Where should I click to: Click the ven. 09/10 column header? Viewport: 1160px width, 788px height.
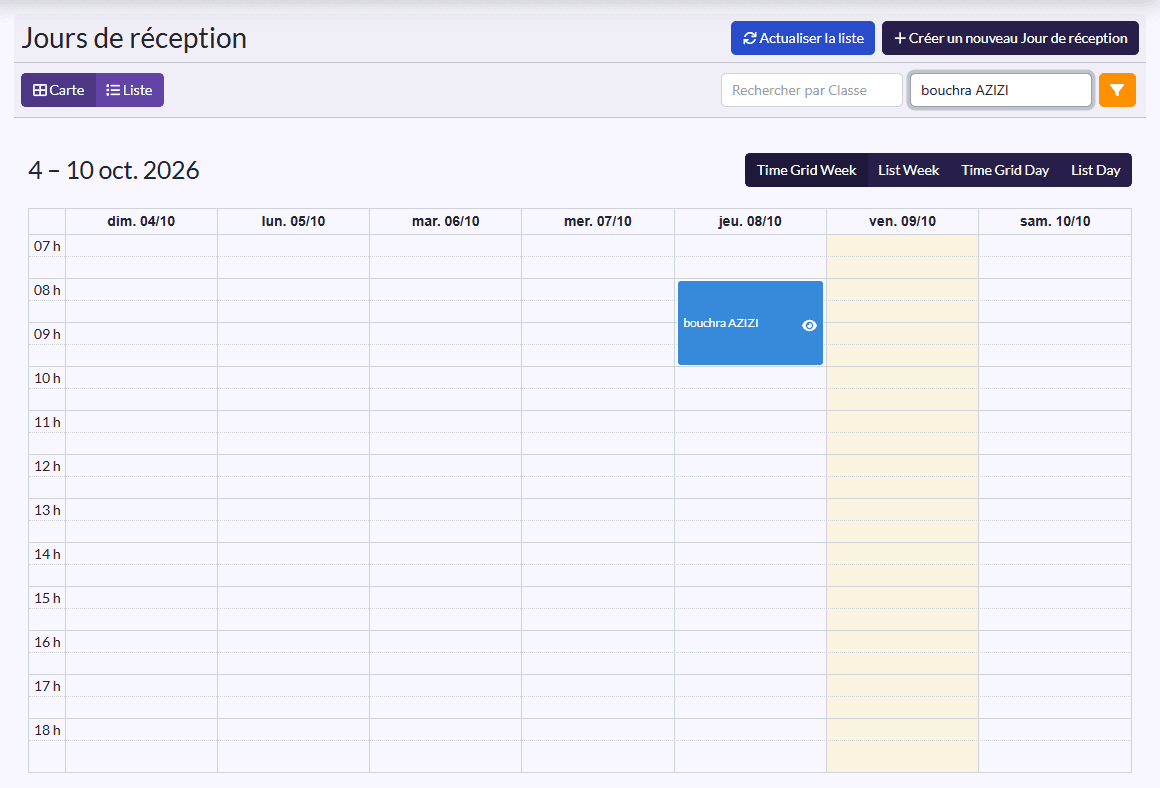(x=903, y=221)
